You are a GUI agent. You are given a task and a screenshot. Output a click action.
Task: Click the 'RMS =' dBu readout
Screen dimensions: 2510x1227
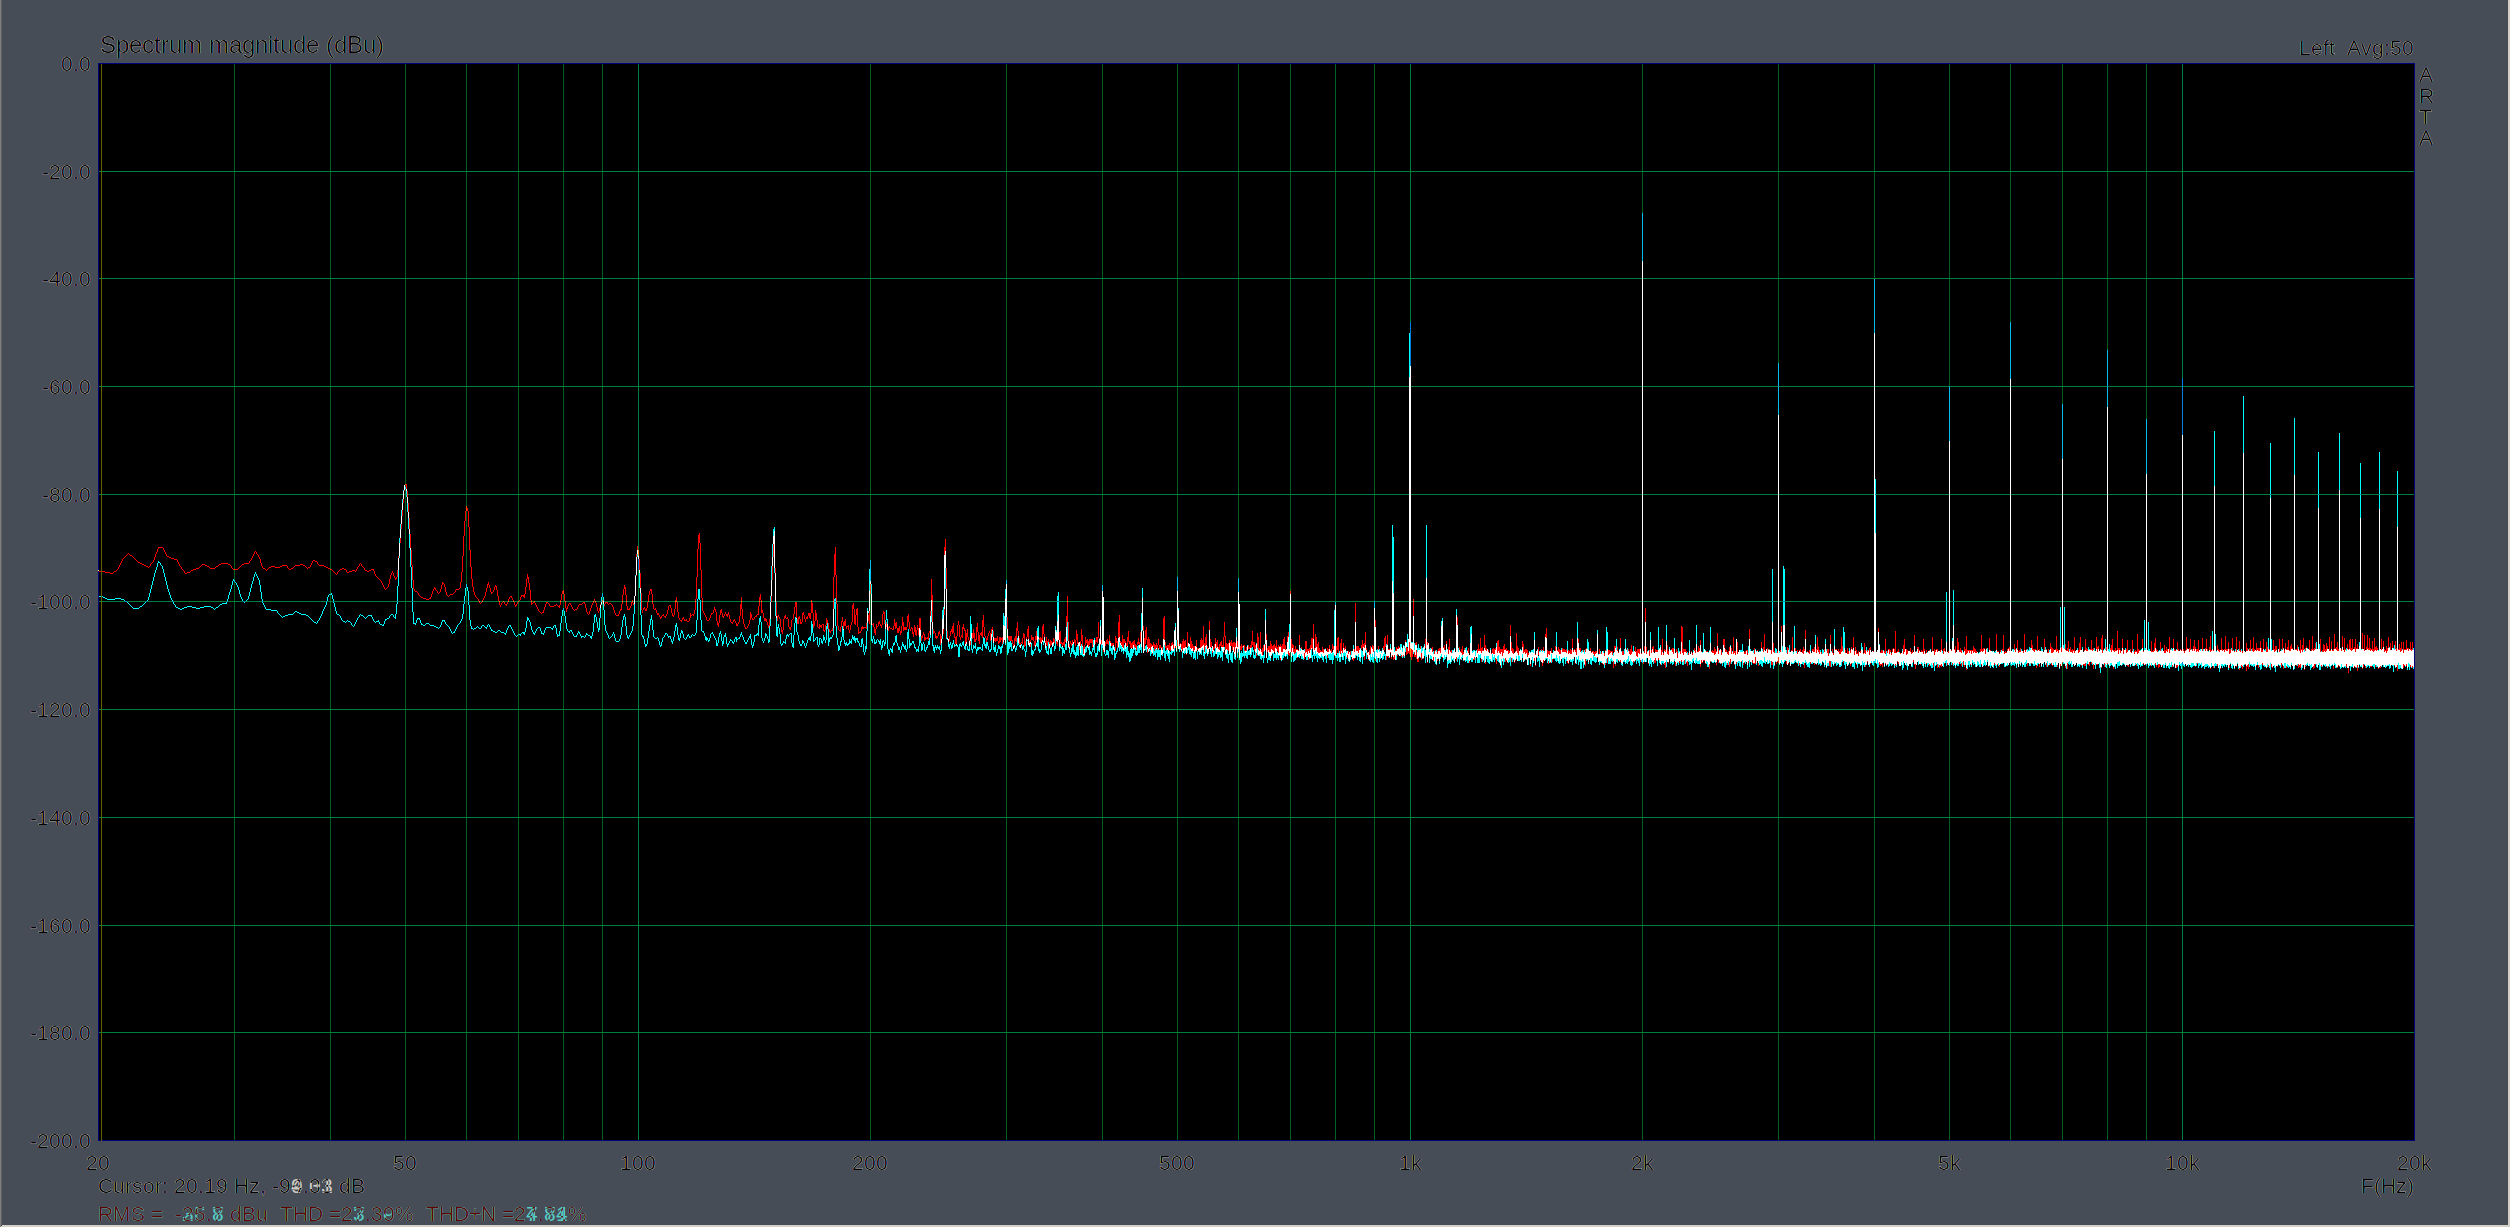click(x=183, y=1214)
